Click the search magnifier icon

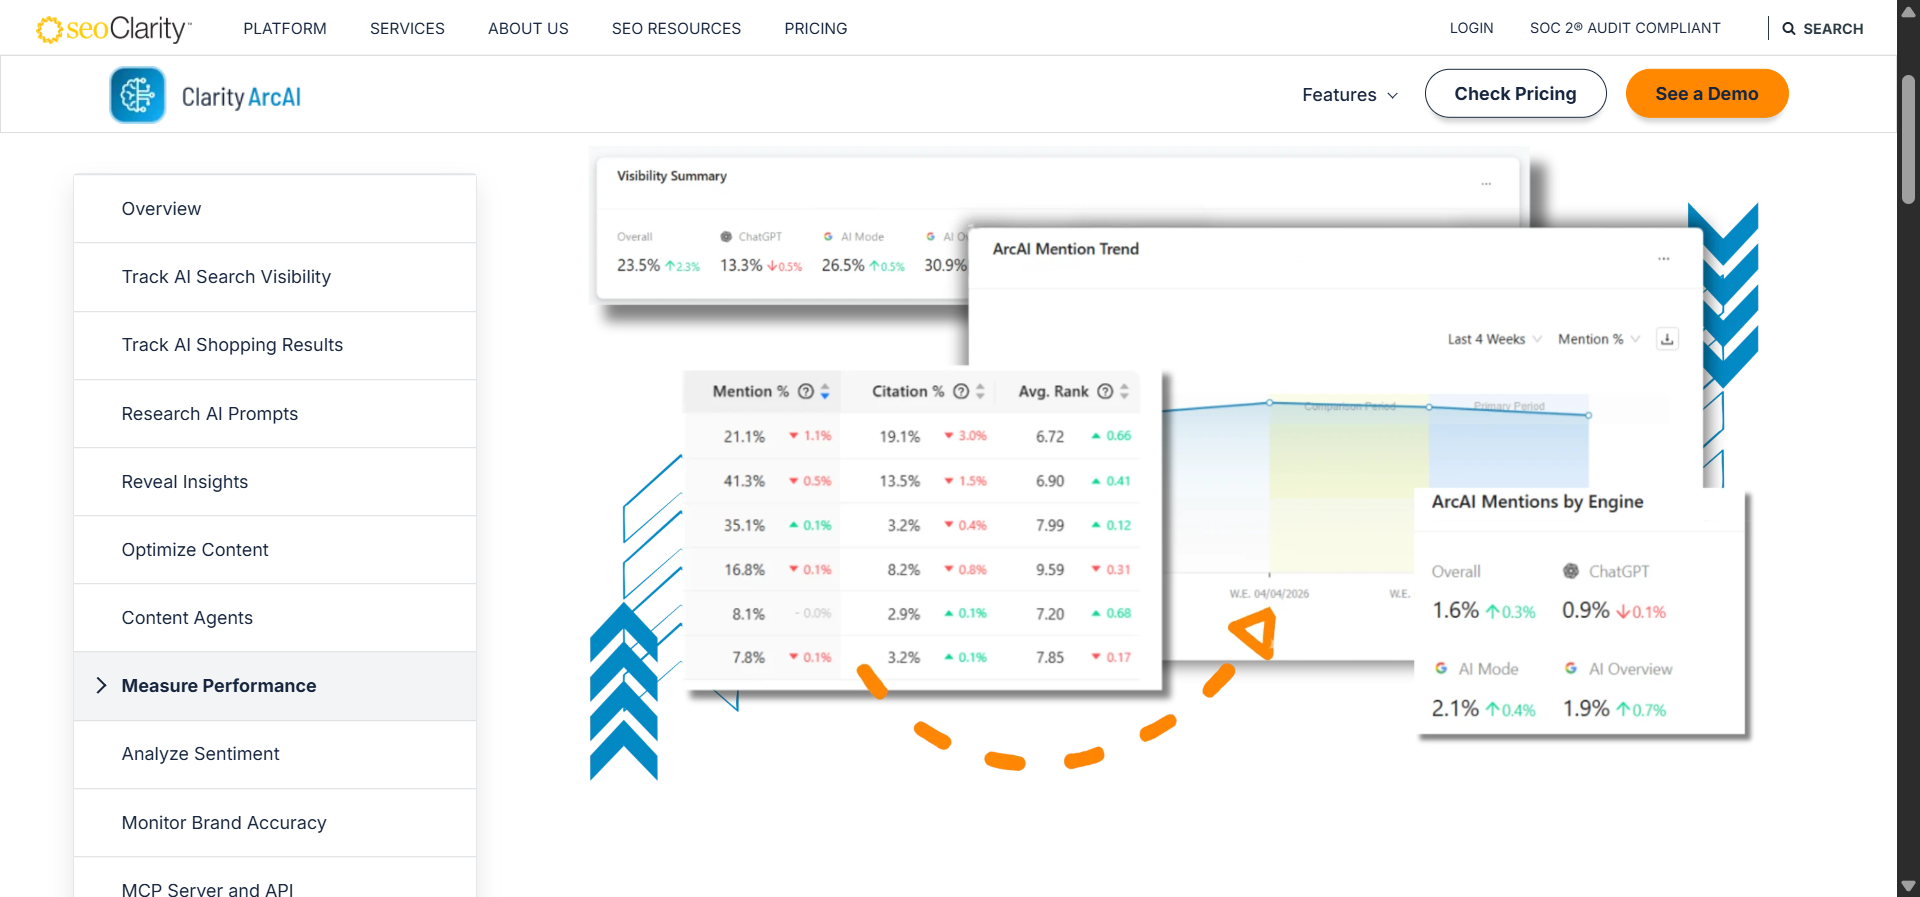point(1789,29)
